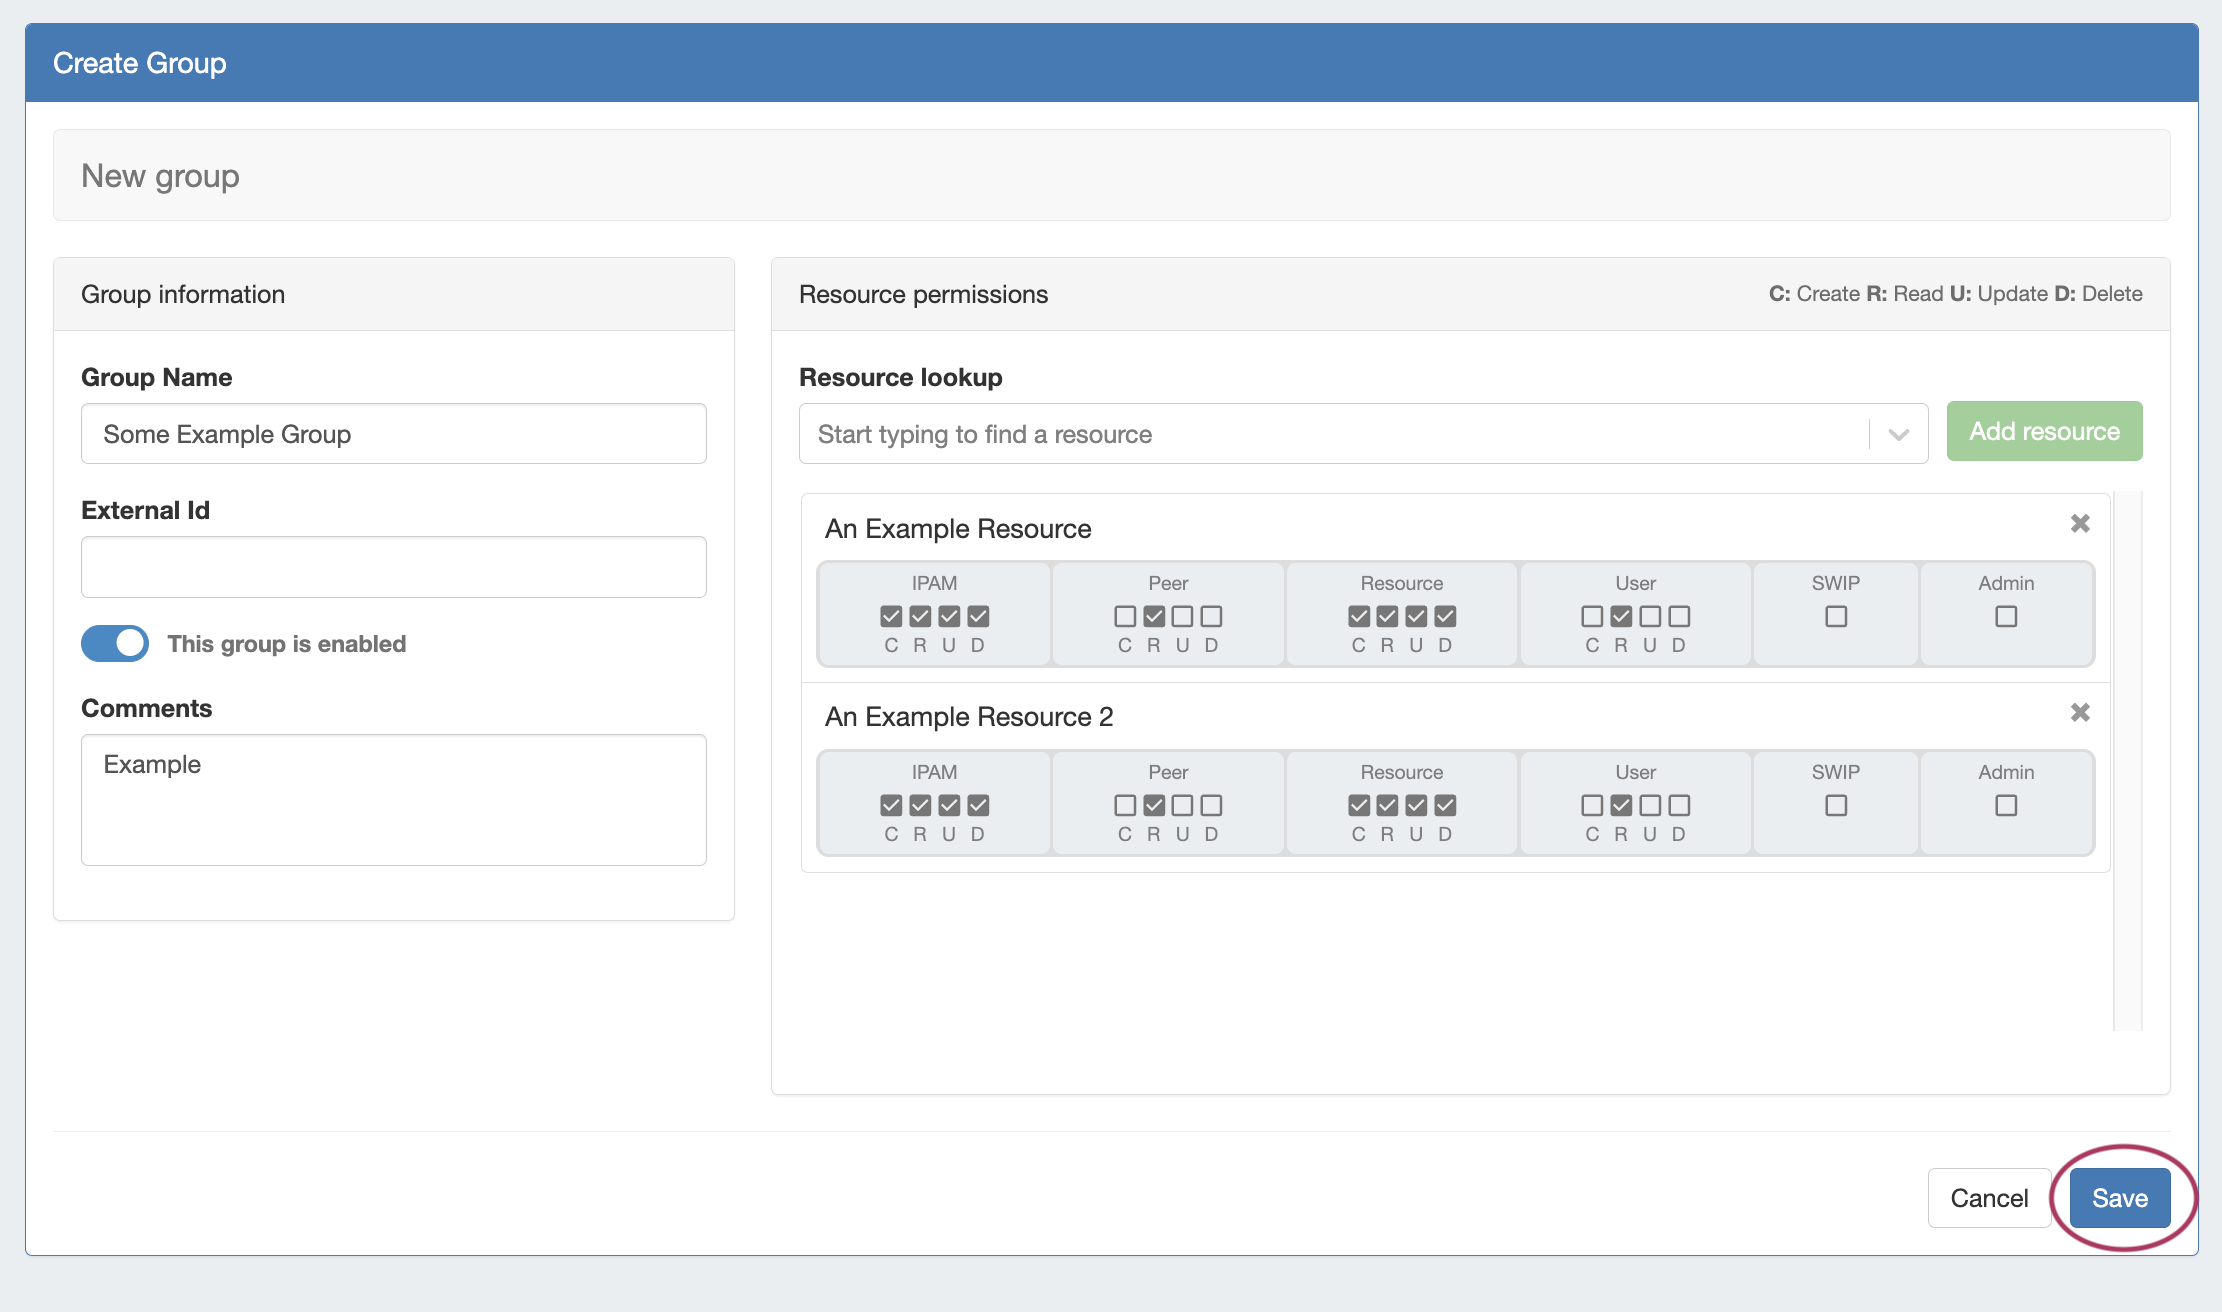Click the Comments text area
The image size is (2222, 1312).
394,800
